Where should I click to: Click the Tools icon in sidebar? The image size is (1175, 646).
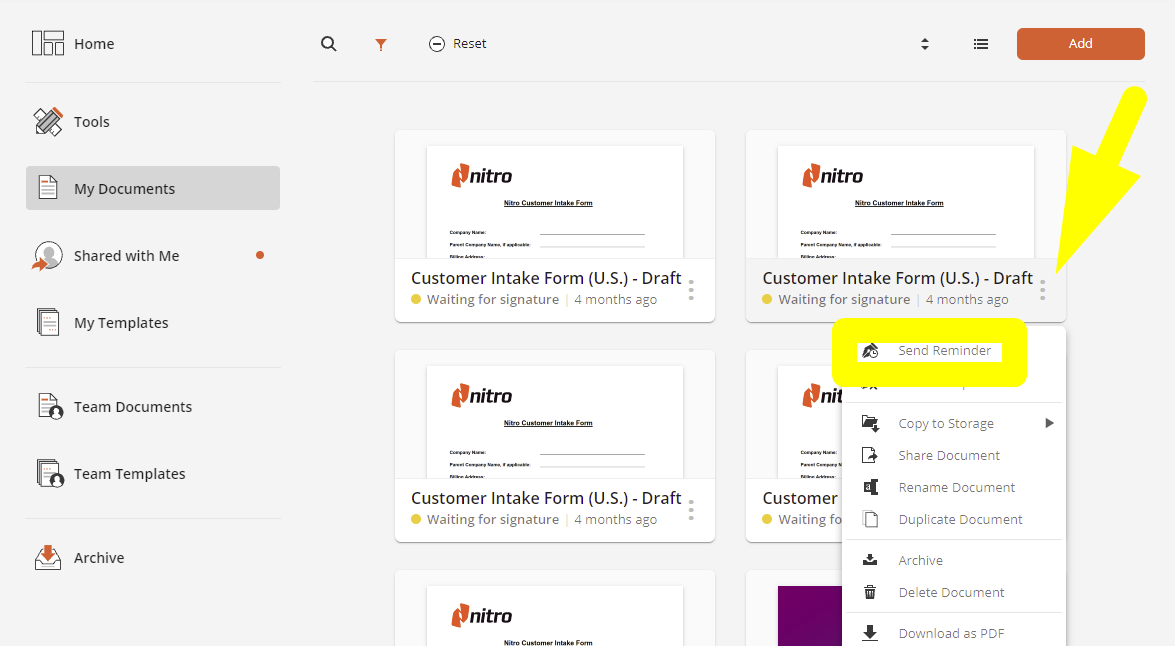(x=48, y=122)
